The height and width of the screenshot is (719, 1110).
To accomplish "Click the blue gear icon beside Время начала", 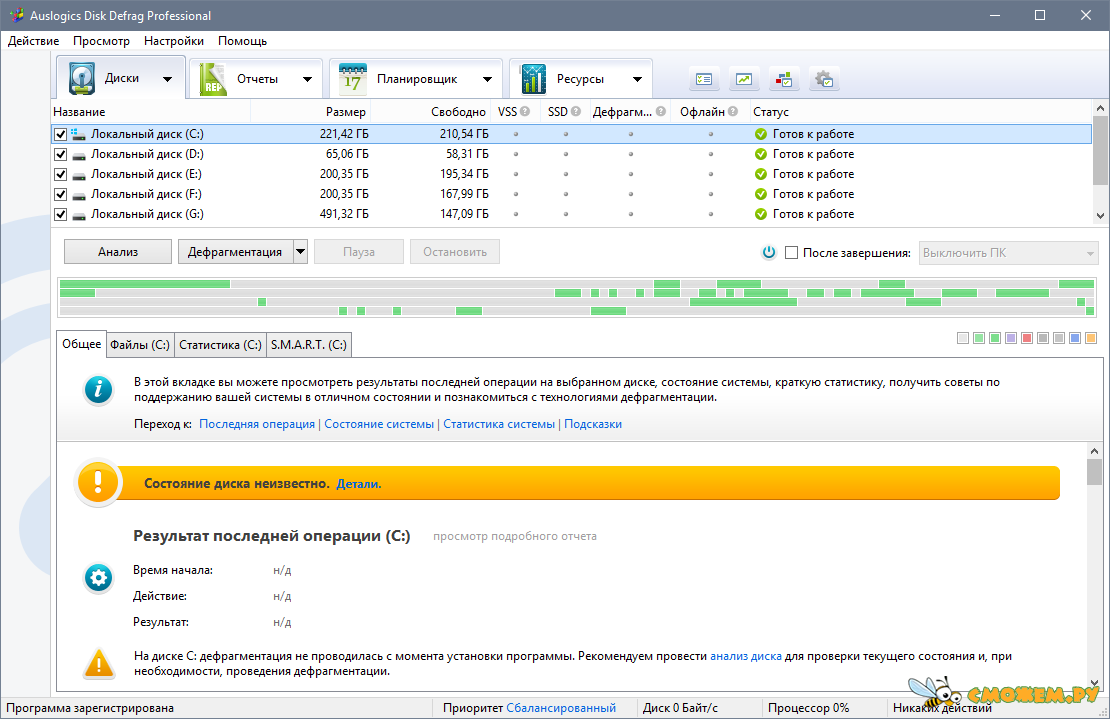I will 98,578.
